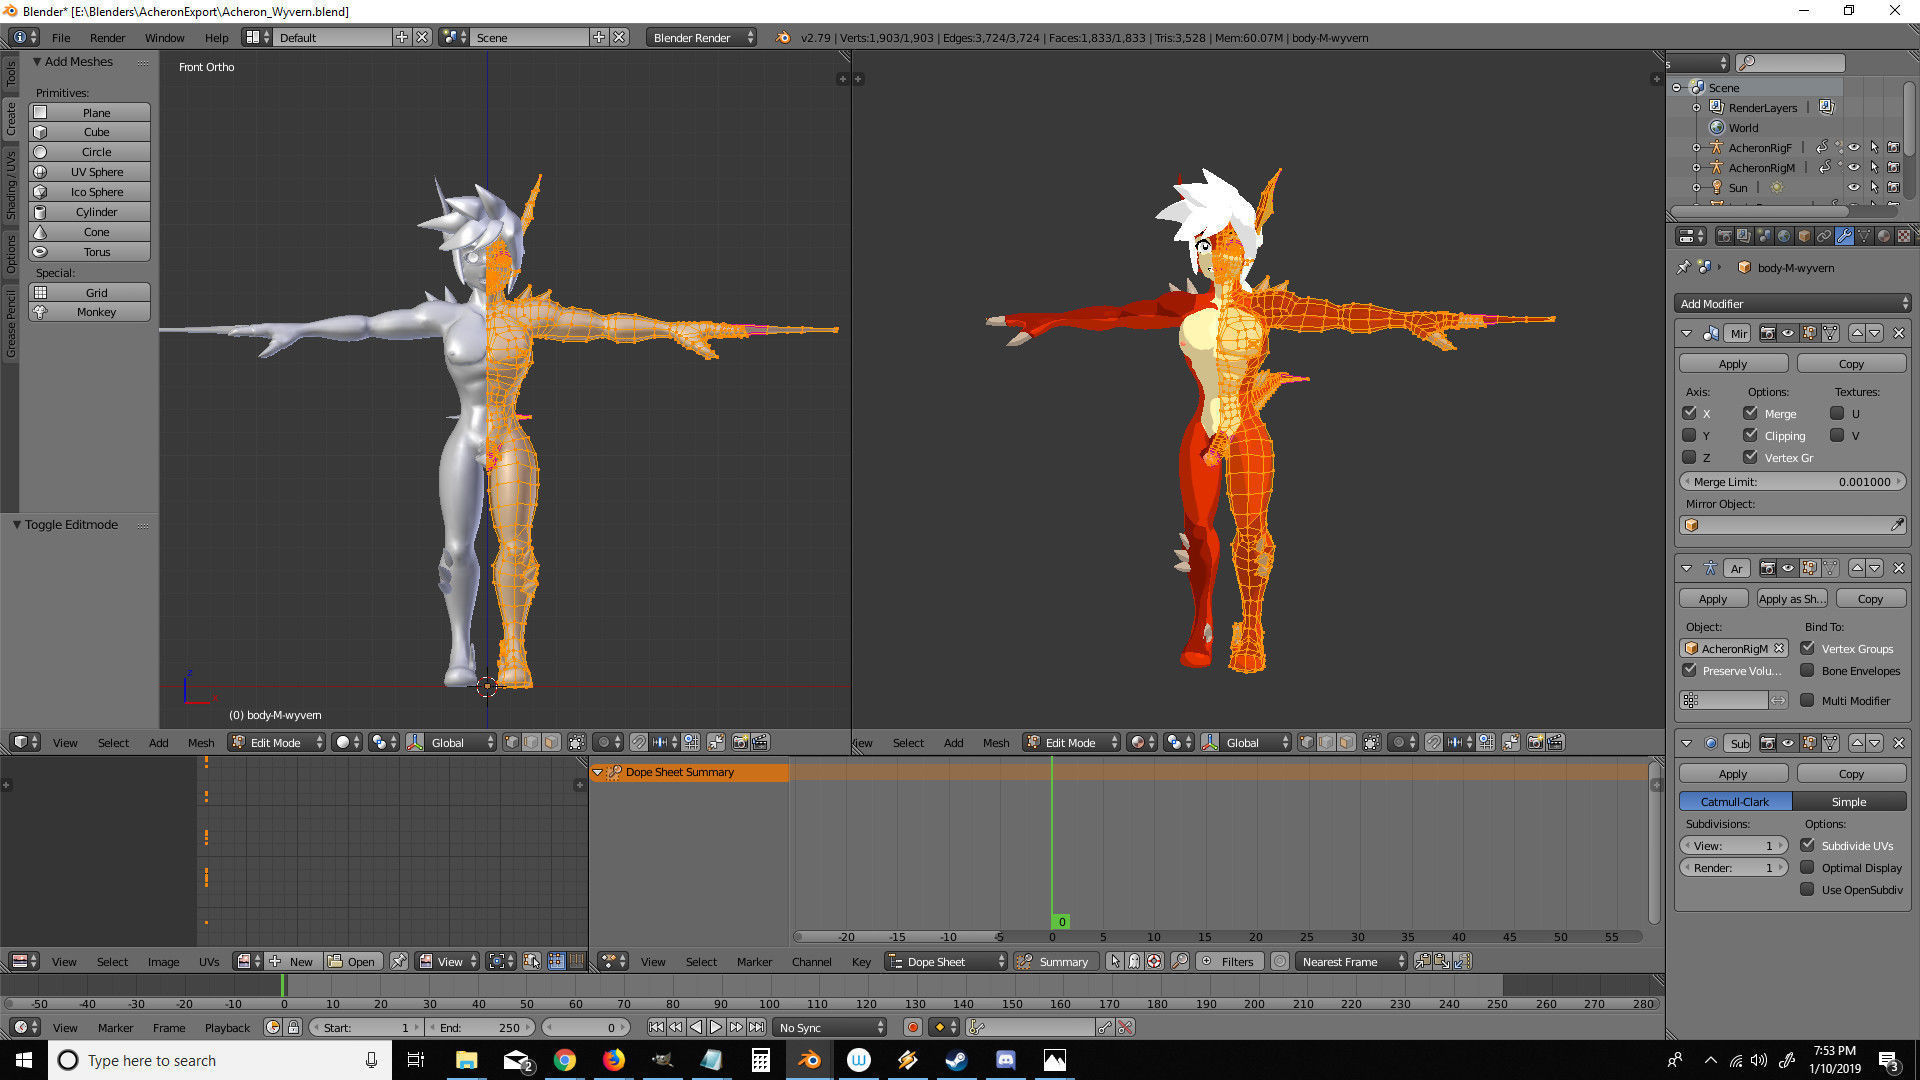Open the Dope Sheet mode dropdown

(x=946, y=961)
